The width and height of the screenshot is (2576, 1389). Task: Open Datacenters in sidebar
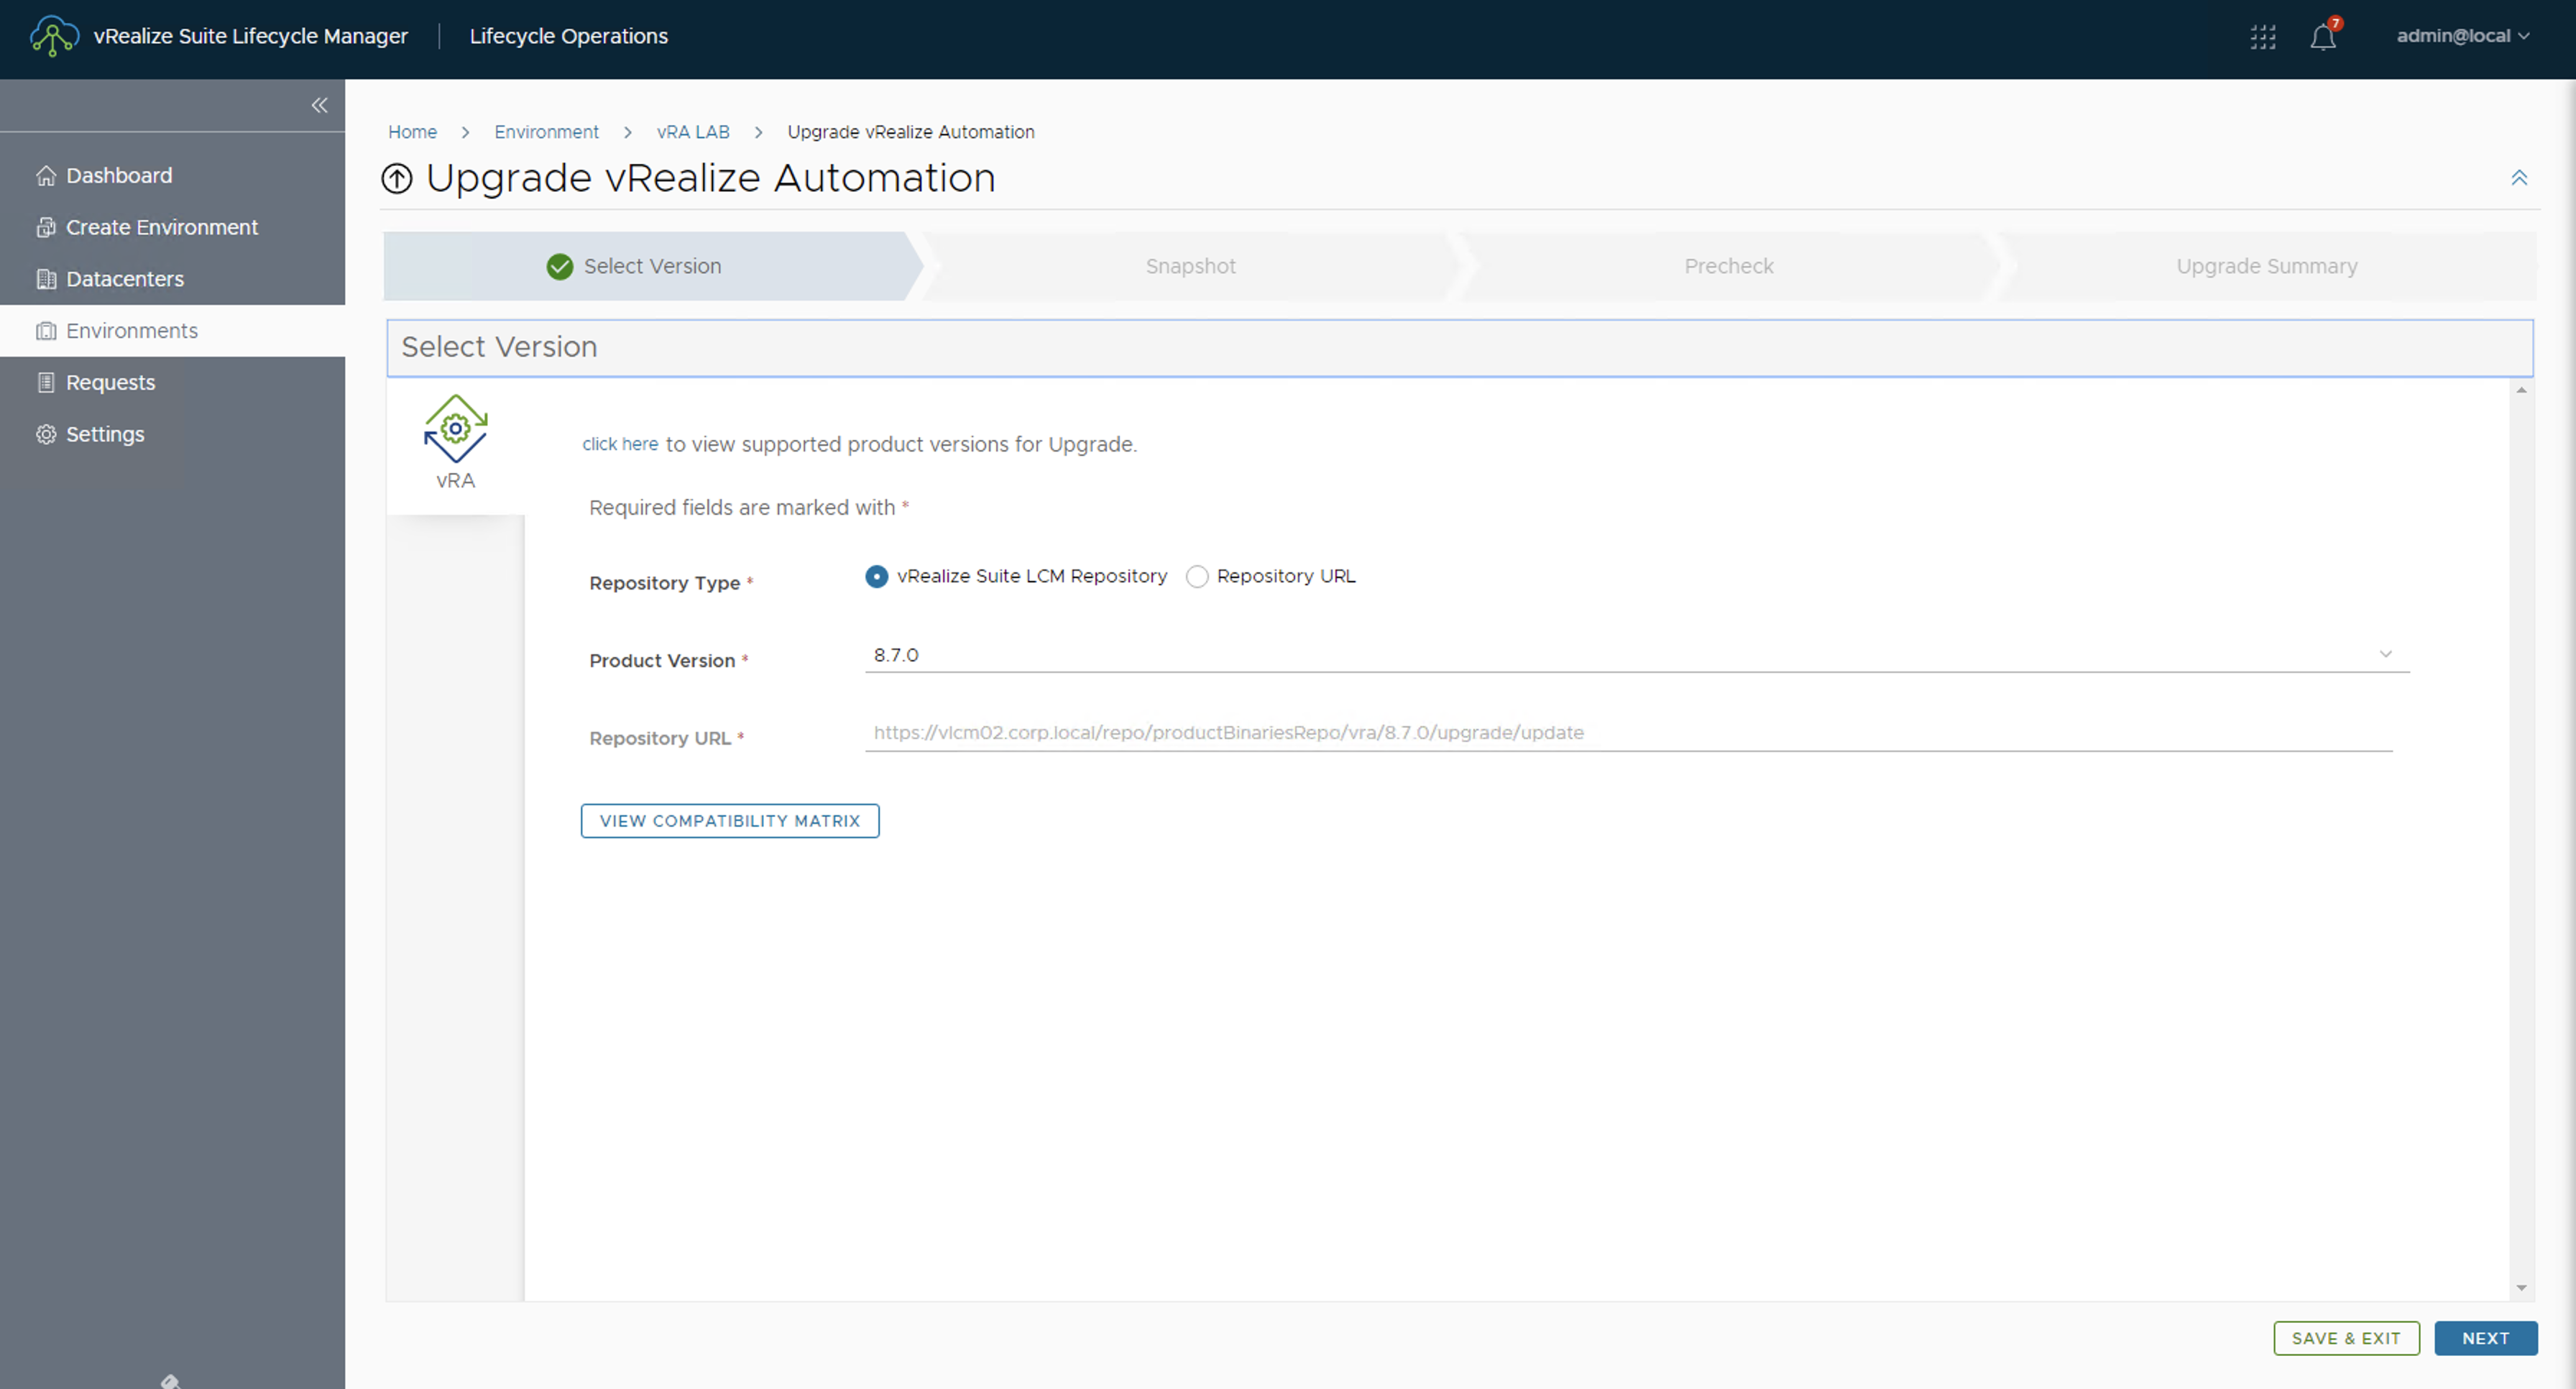pyautogui.click(x=124, y=279)
